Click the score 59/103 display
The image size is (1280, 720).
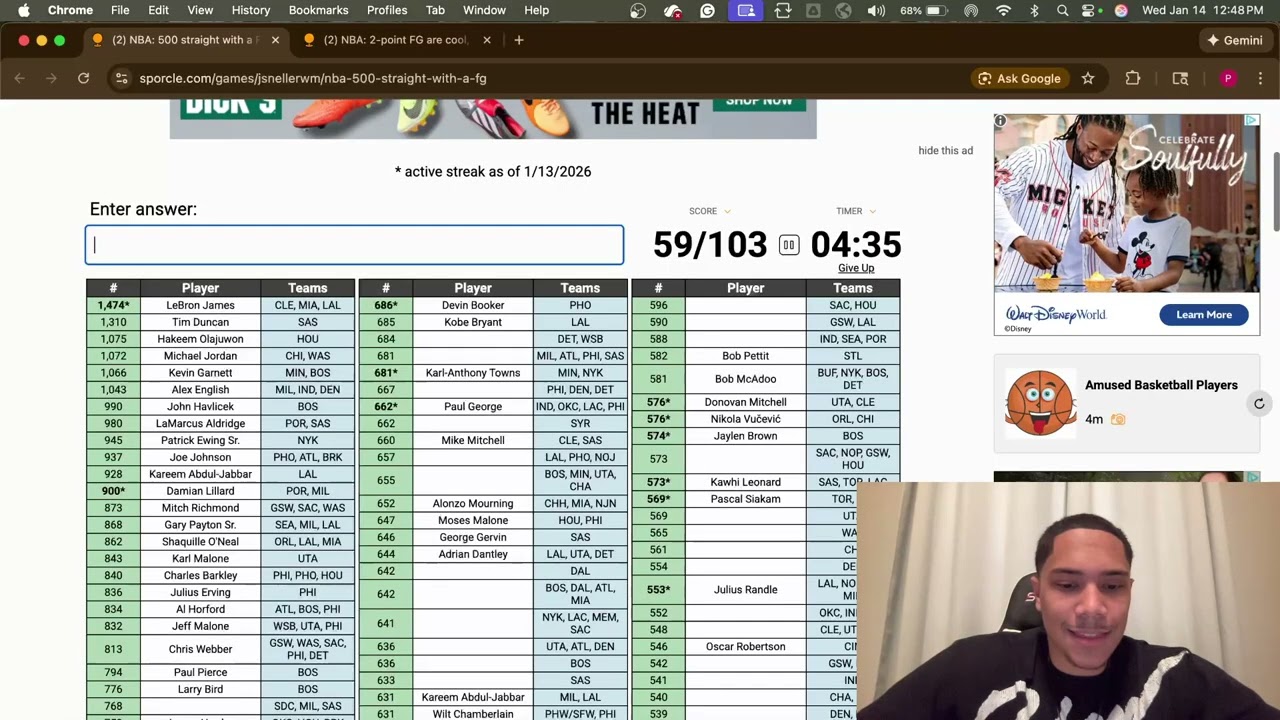tap(710, 245)
